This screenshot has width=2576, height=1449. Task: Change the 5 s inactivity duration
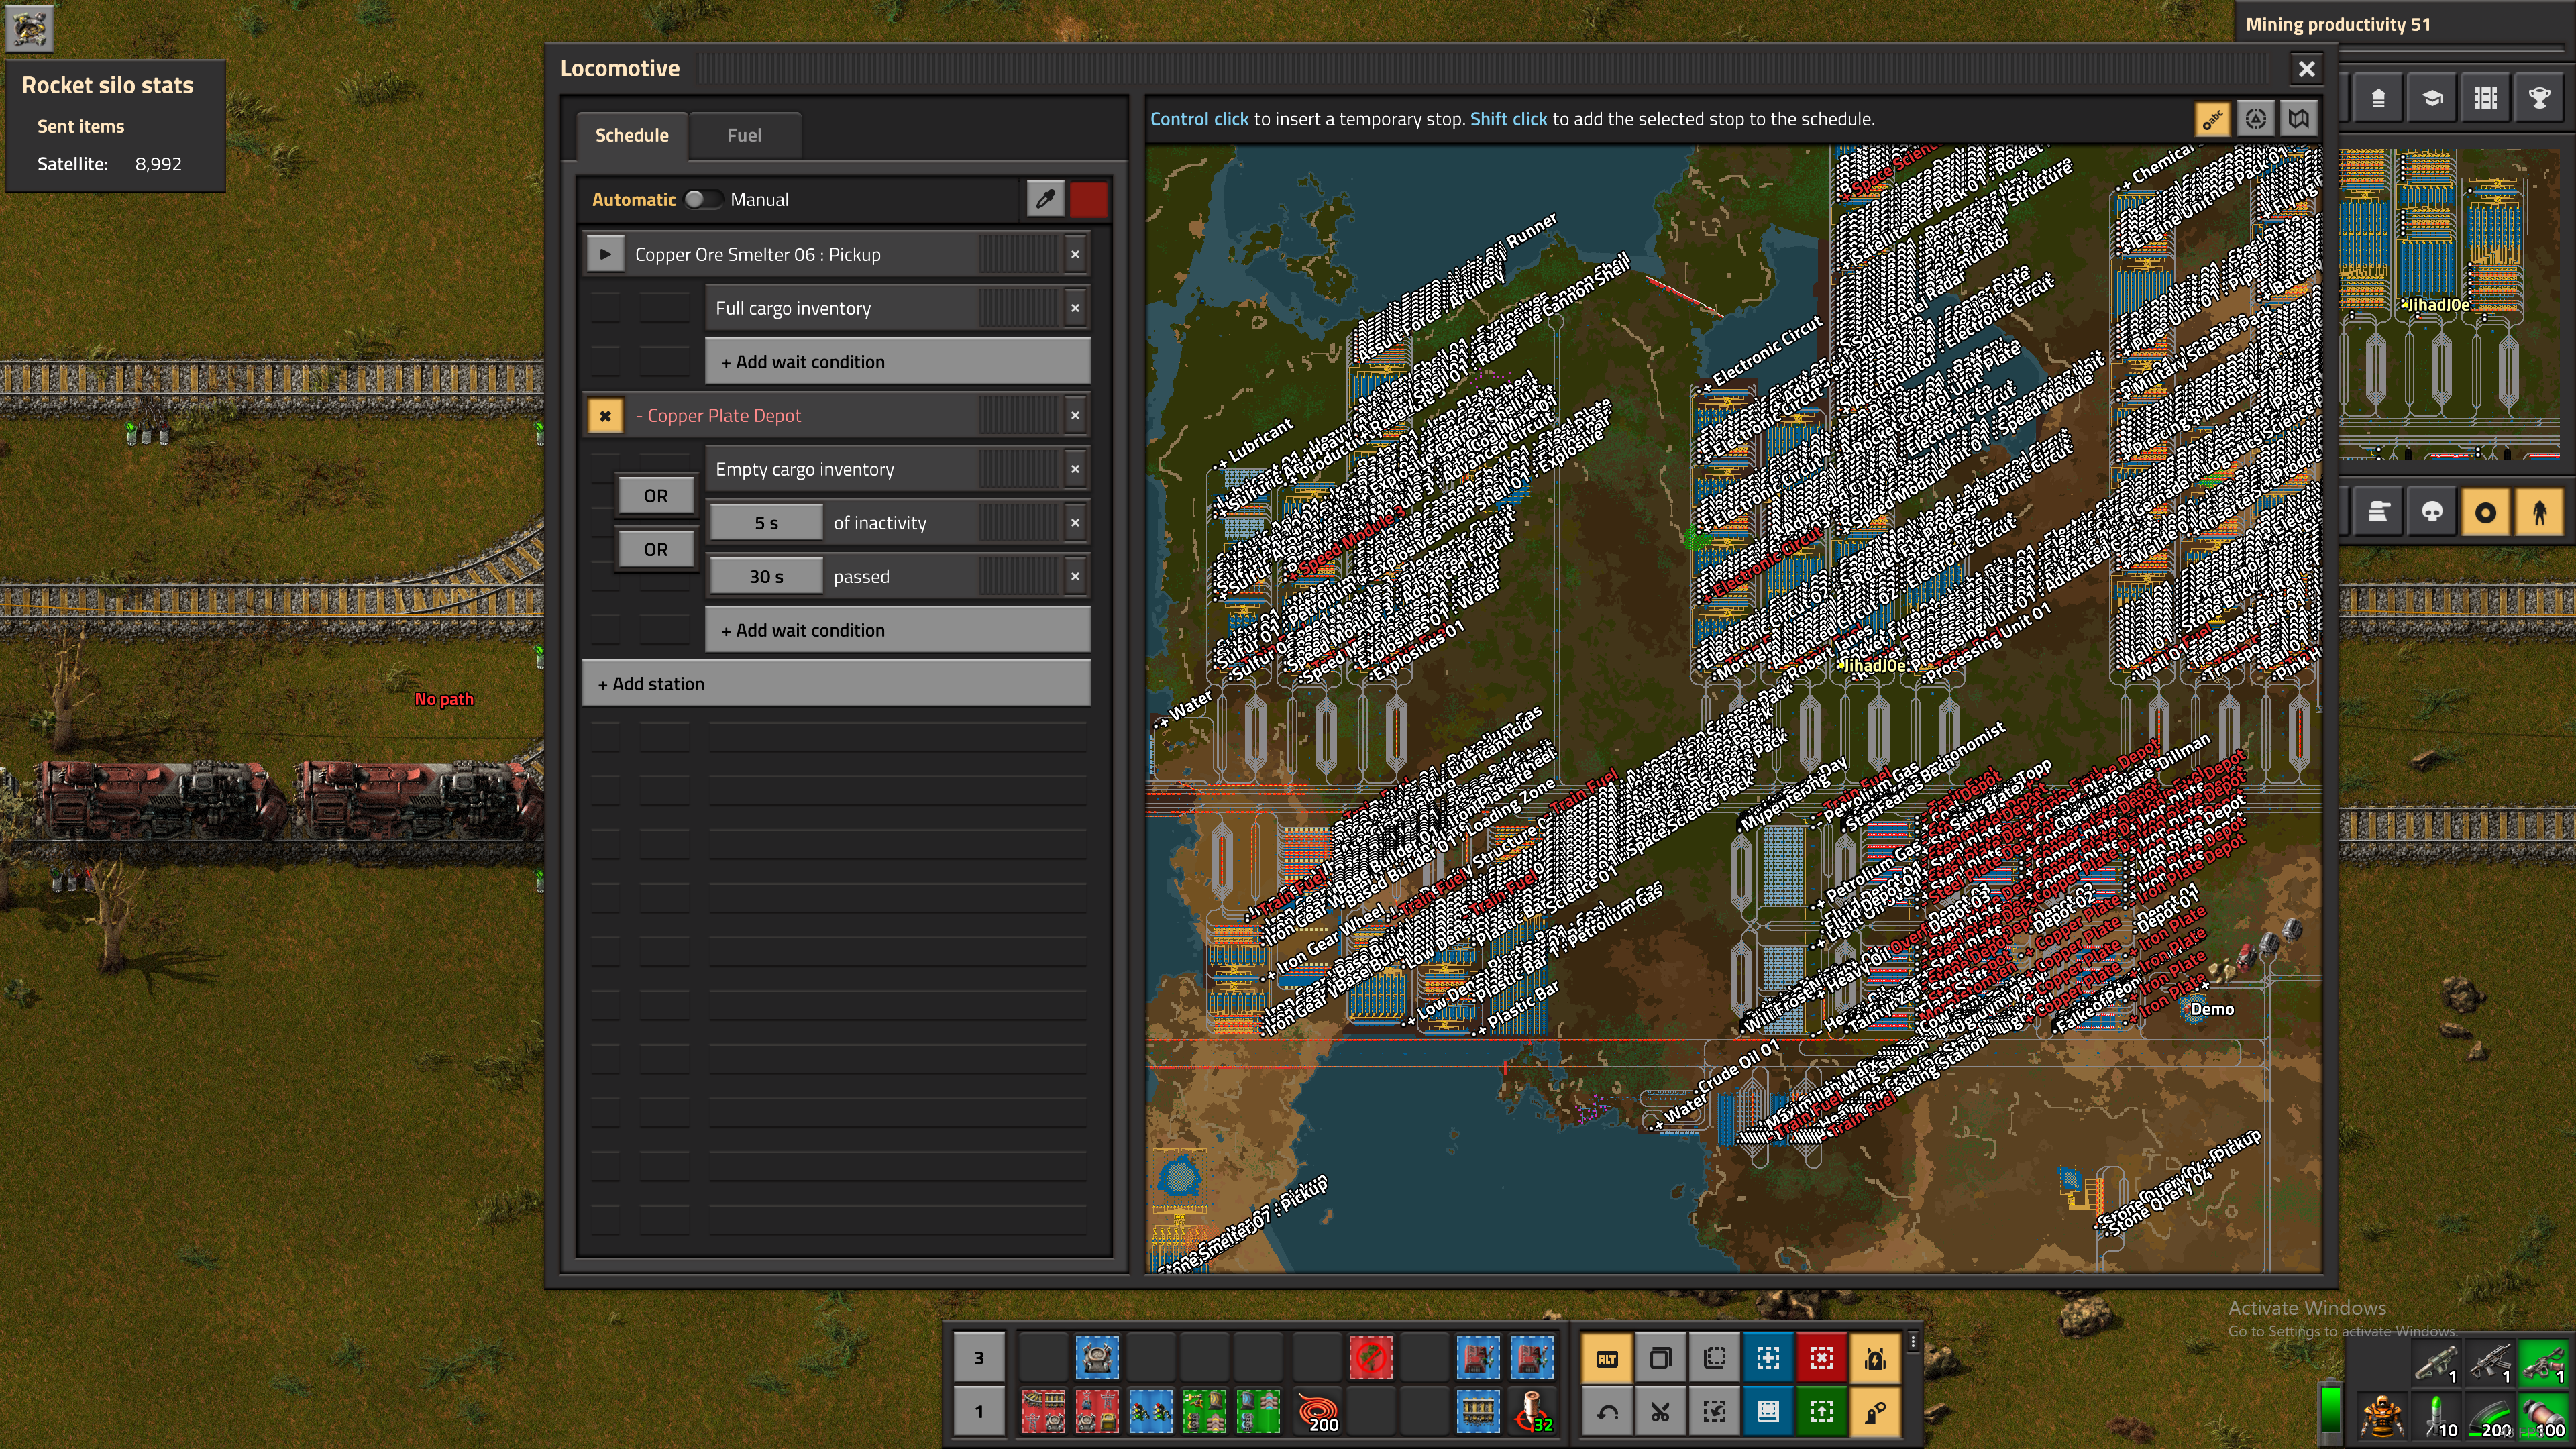766,523
